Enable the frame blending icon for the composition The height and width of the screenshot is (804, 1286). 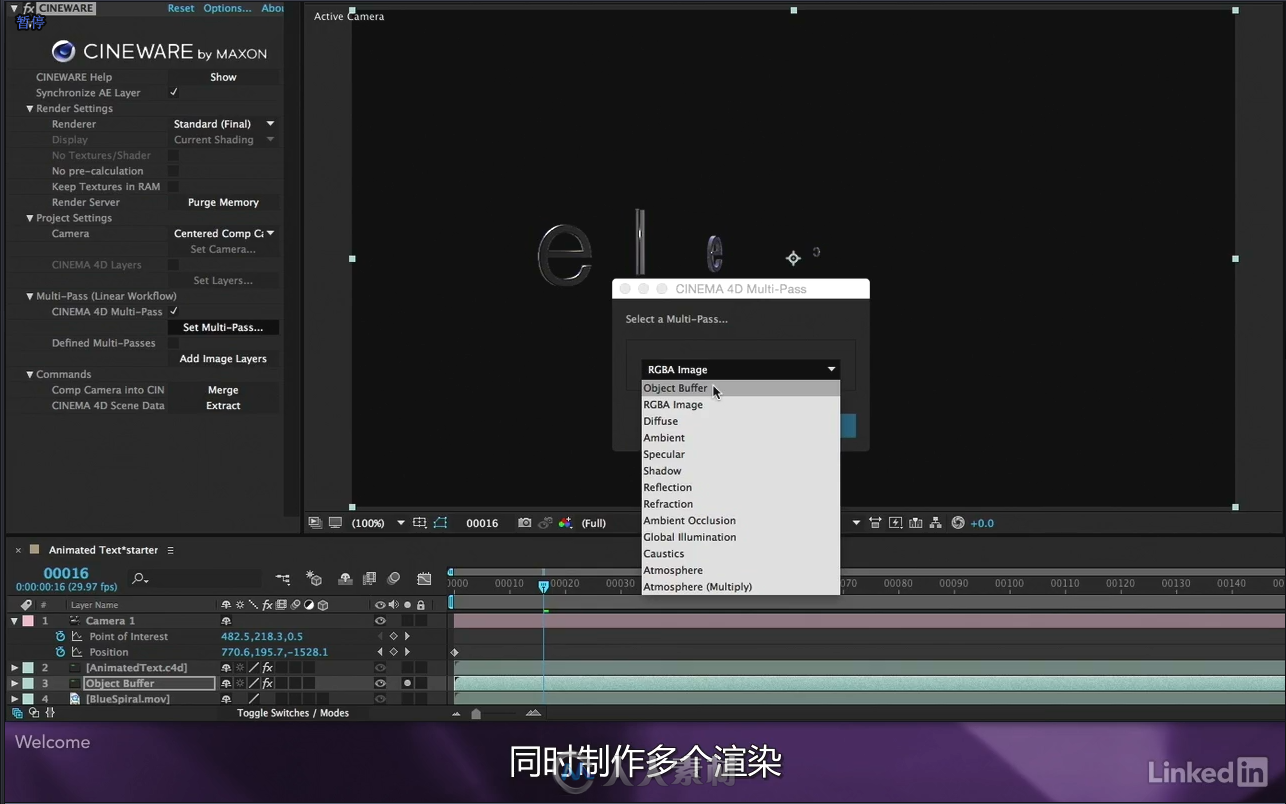click(369, 579)
